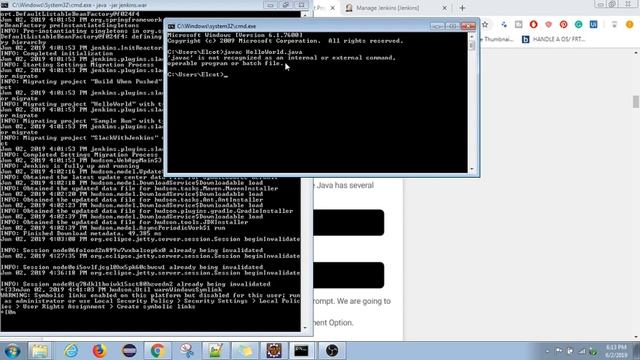Click the blue UI extension icon

[593, 24]
